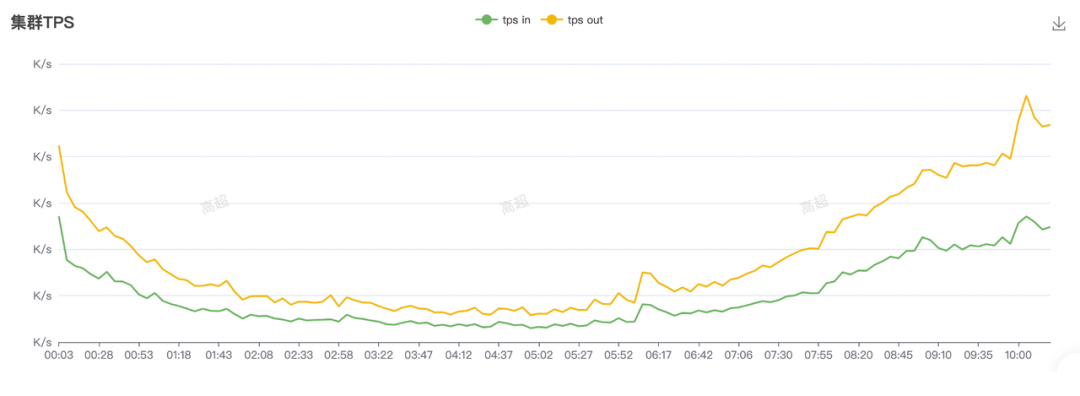Click the 04:37 time axis label

coord(498,355)
